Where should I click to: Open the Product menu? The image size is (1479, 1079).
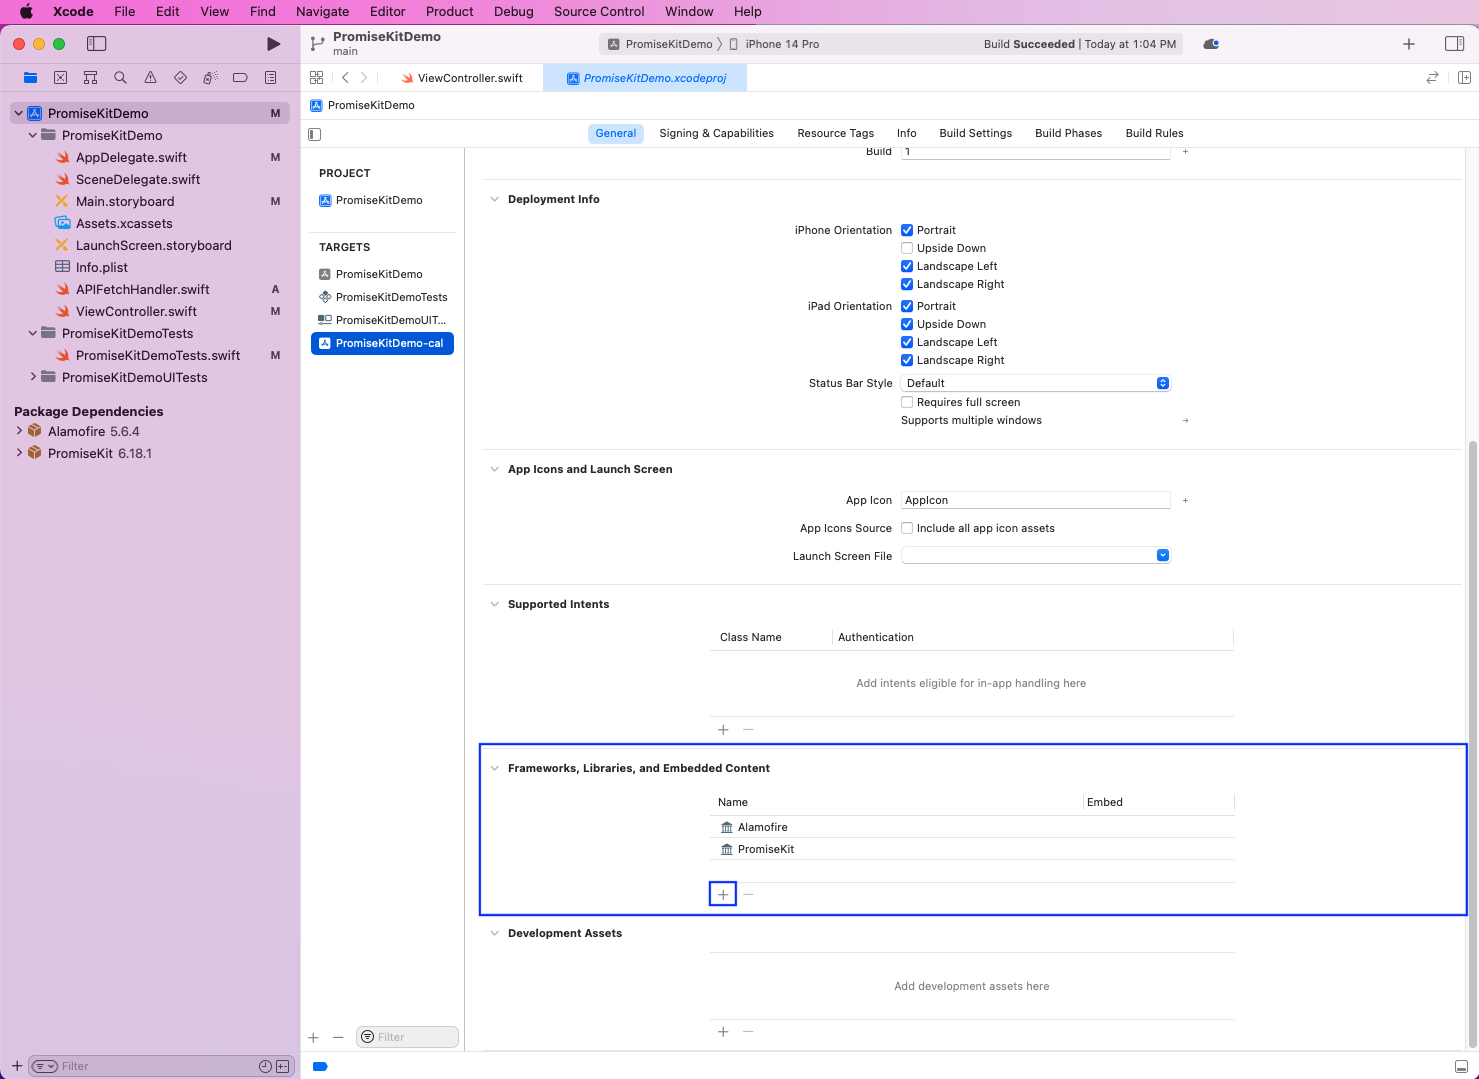(449, 12)
